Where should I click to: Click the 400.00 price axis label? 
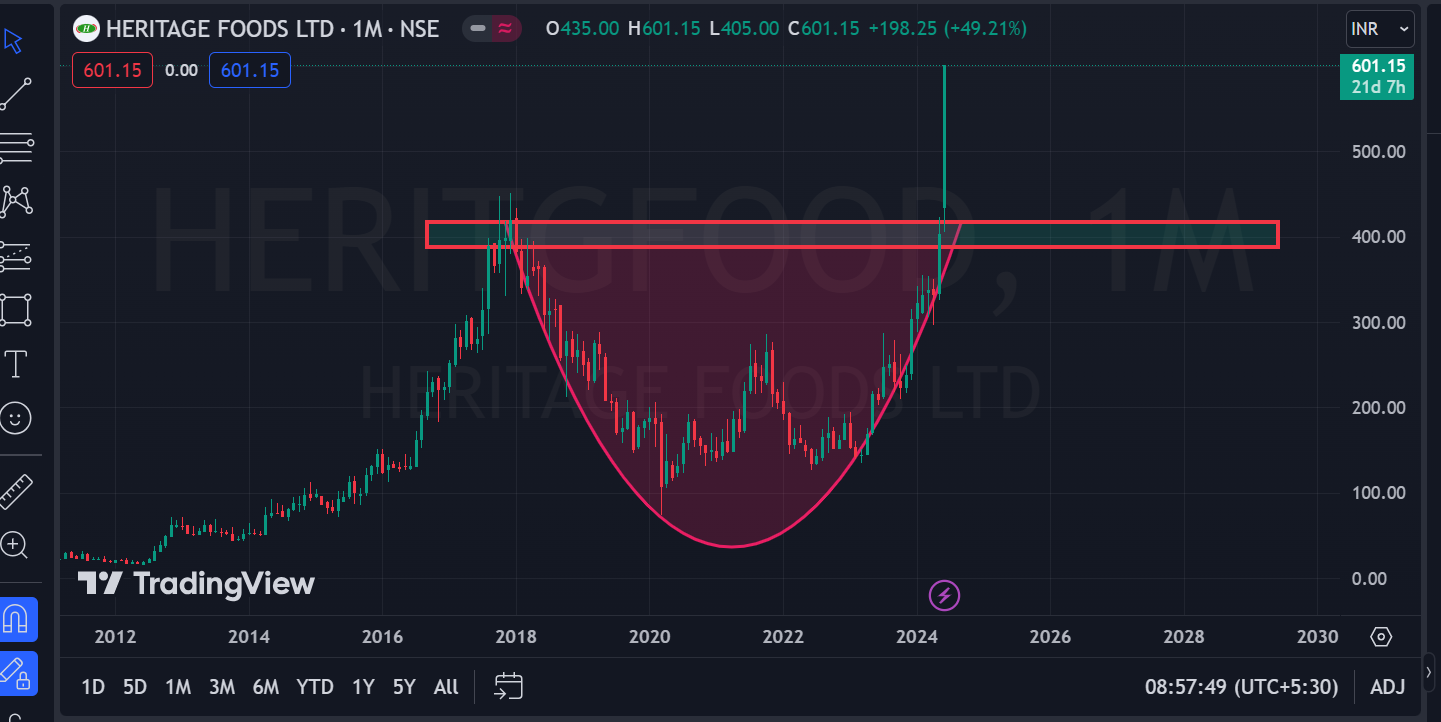(x=1377, y=237)
